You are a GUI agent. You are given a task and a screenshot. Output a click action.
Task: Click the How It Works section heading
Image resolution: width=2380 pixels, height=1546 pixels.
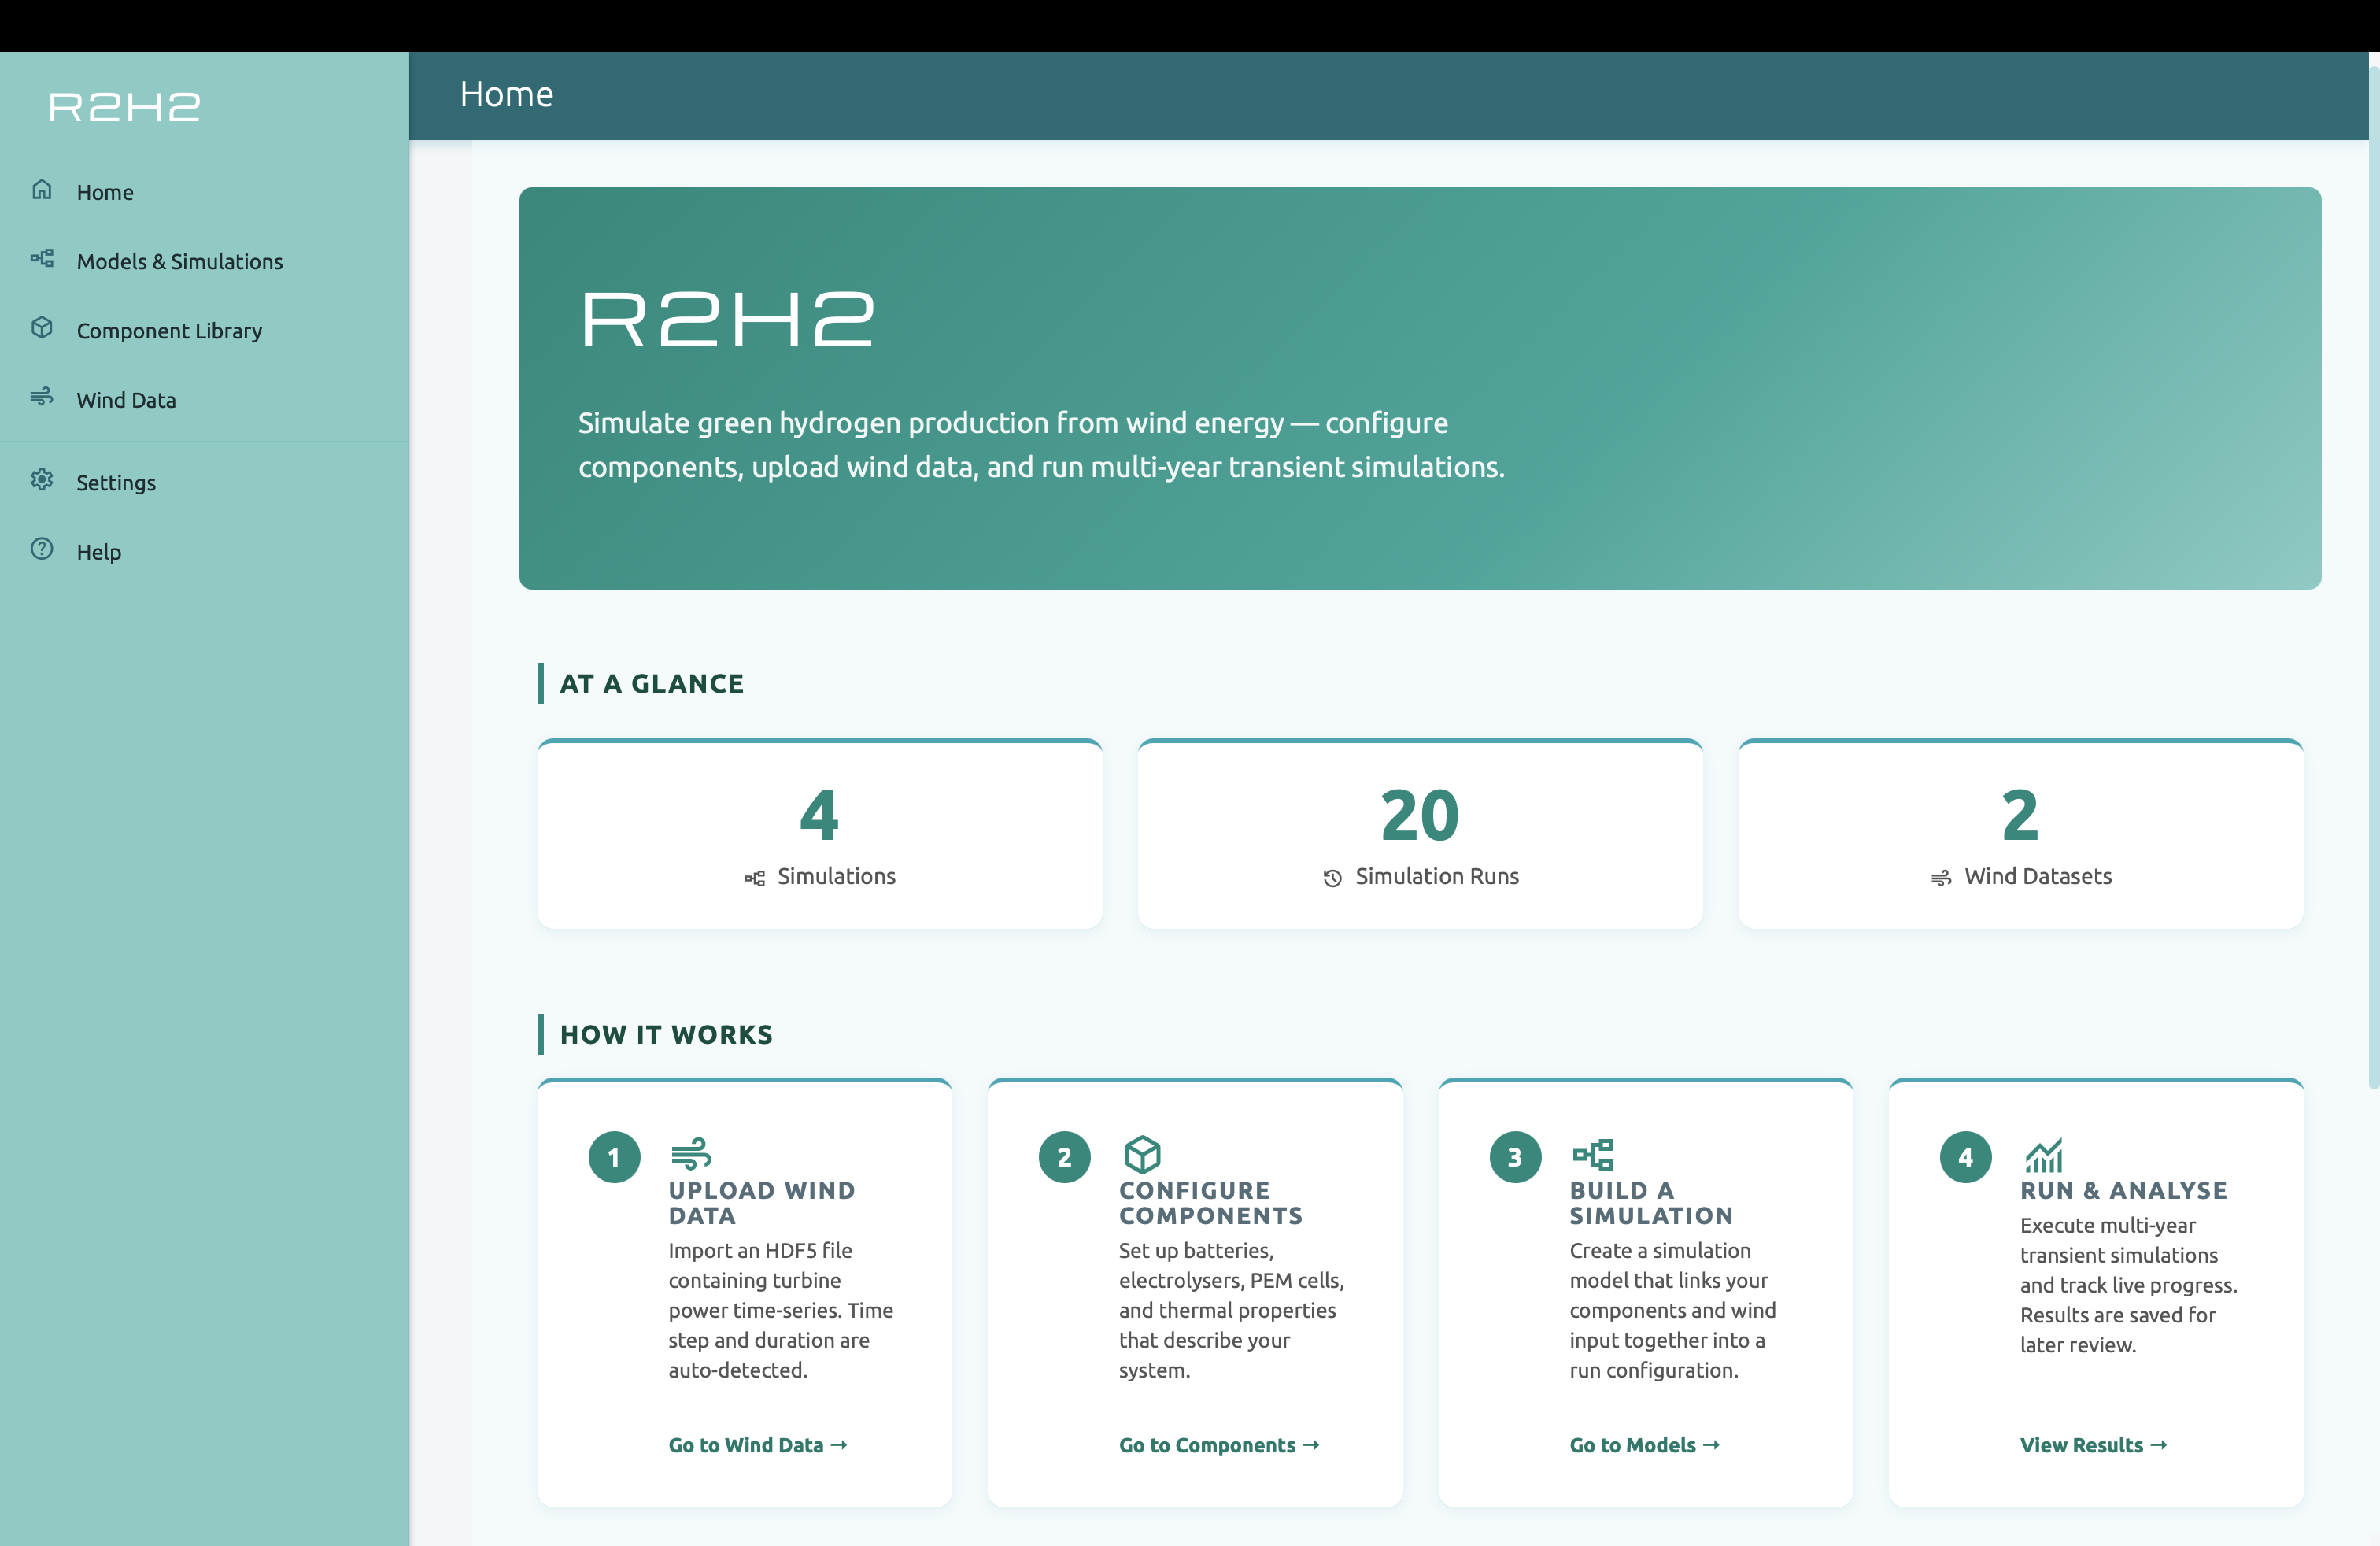(666, 1034)
